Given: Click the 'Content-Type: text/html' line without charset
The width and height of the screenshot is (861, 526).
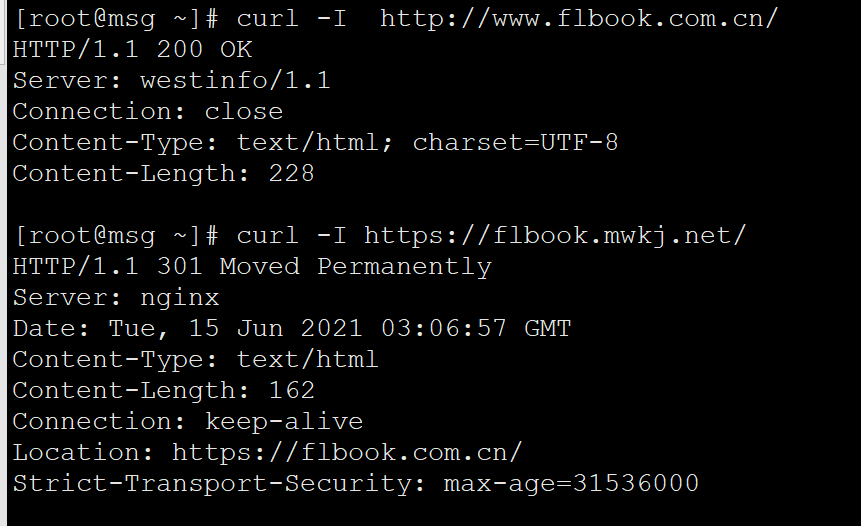Looking at the screenshot, I should (x=195, y=360).
